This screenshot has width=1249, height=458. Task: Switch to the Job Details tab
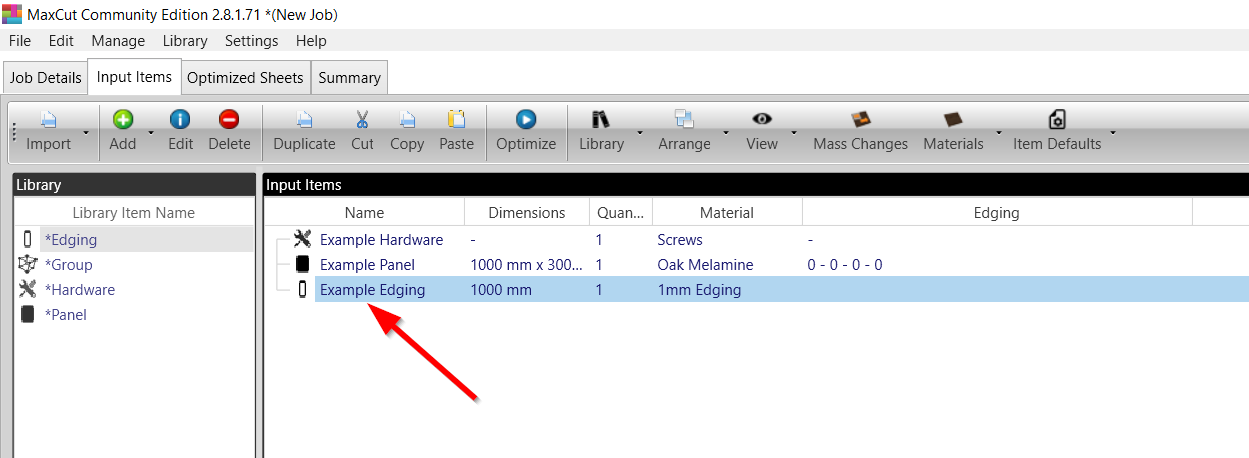point(45,77)
